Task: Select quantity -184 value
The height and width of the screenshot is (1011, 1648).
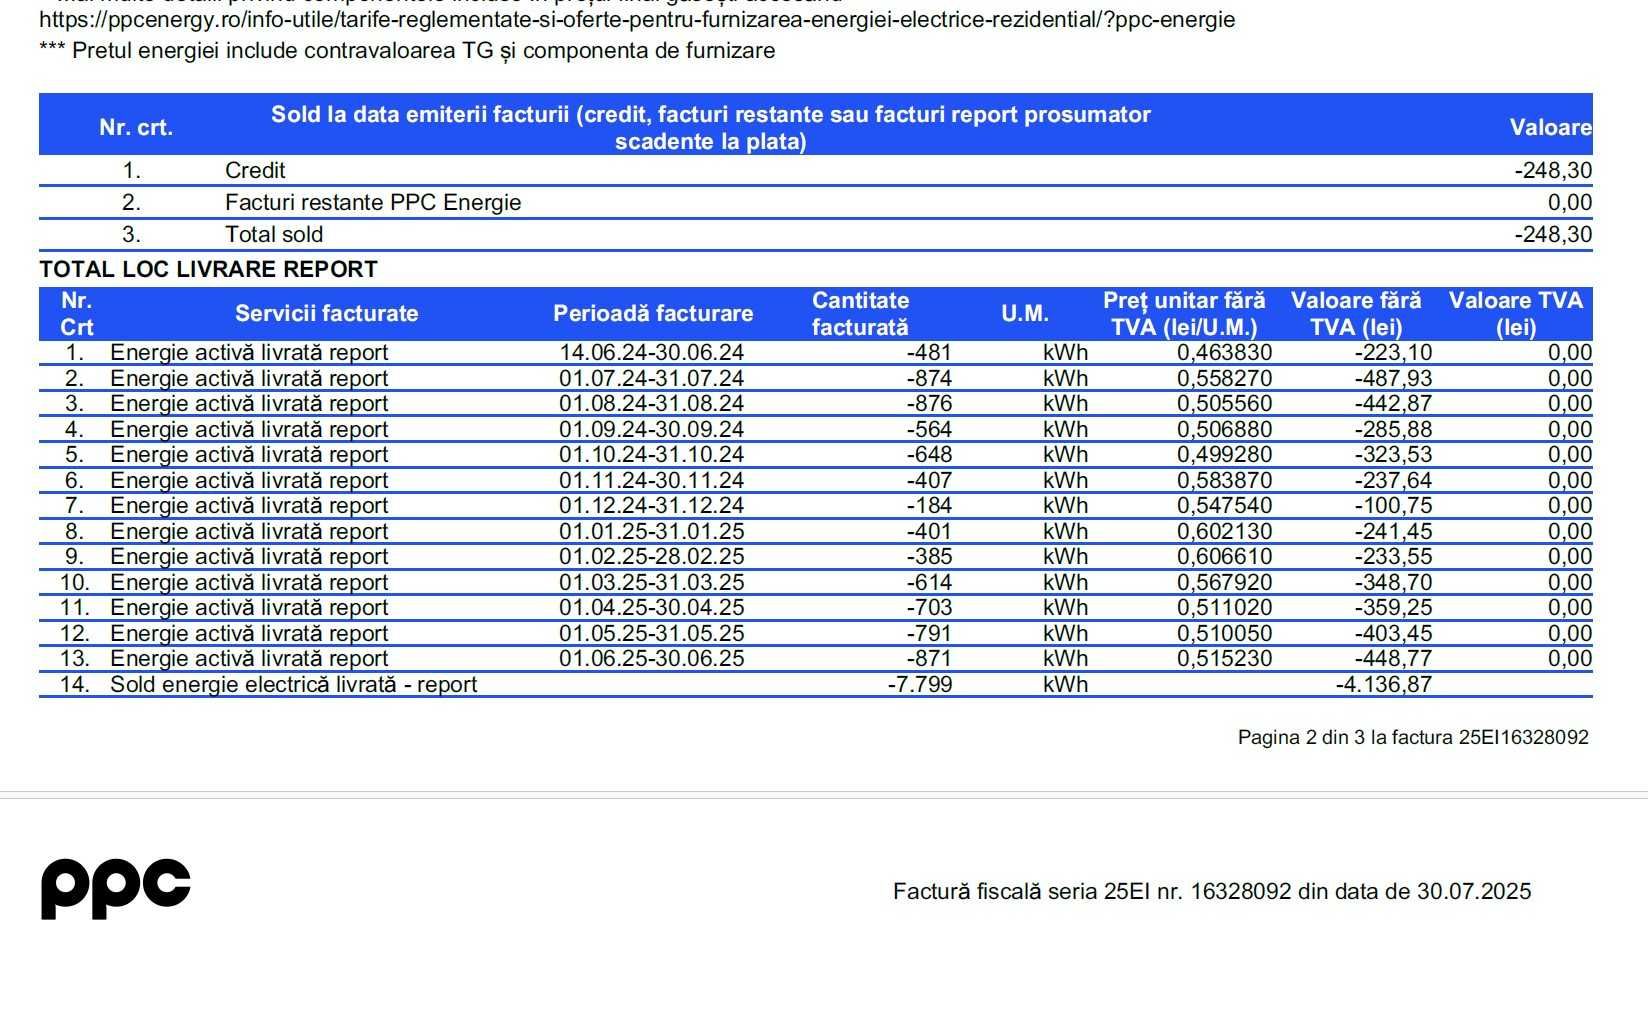Action: pyautogui.click(x=929, y=506)
